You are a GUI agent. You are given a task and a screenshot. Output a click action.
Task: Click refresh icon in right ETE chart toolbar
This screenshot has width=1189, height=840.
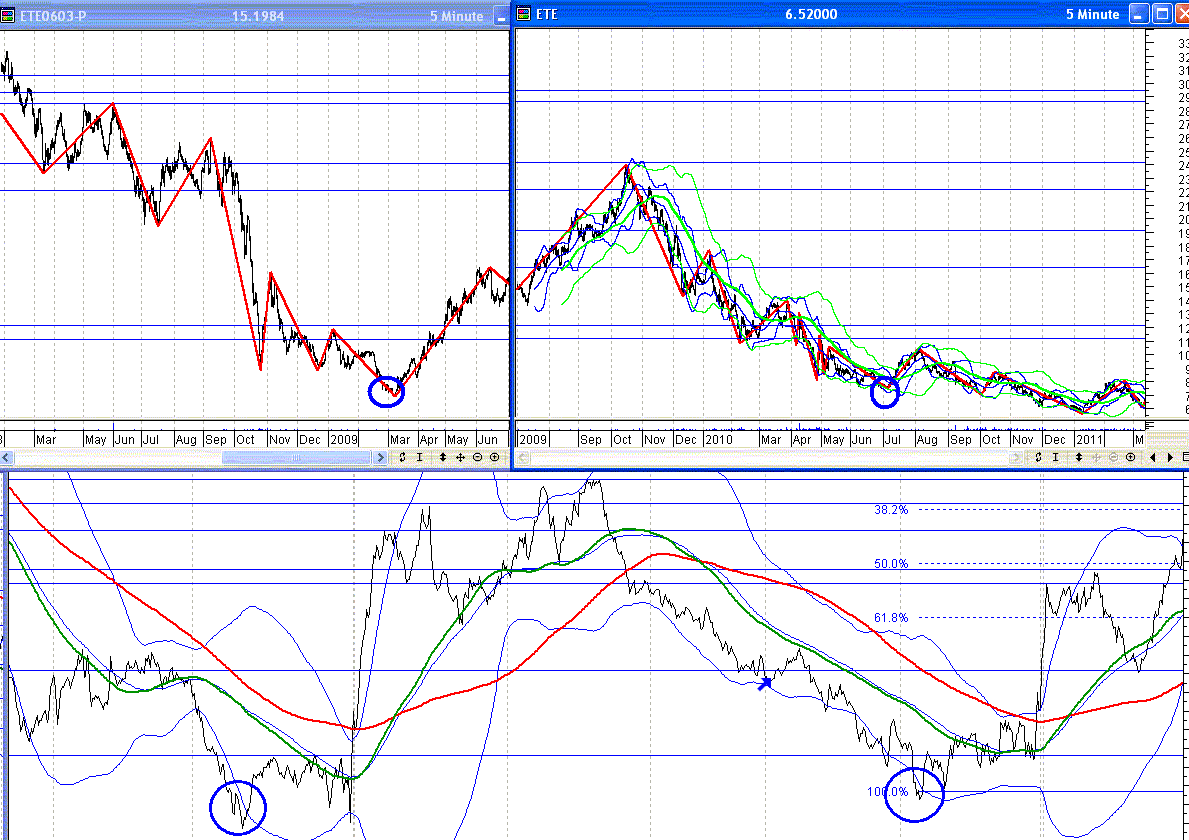(x=1039, y=457)
